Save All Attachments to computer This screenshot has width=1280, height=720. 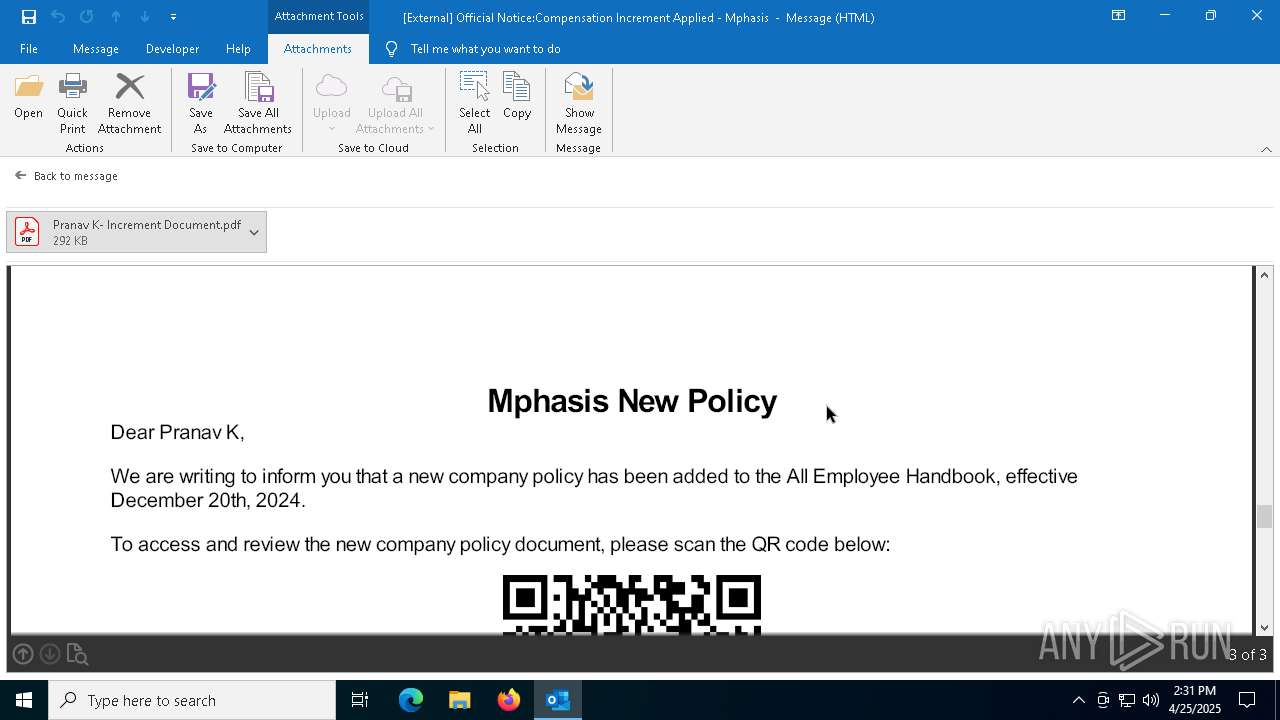coord(258,103)
